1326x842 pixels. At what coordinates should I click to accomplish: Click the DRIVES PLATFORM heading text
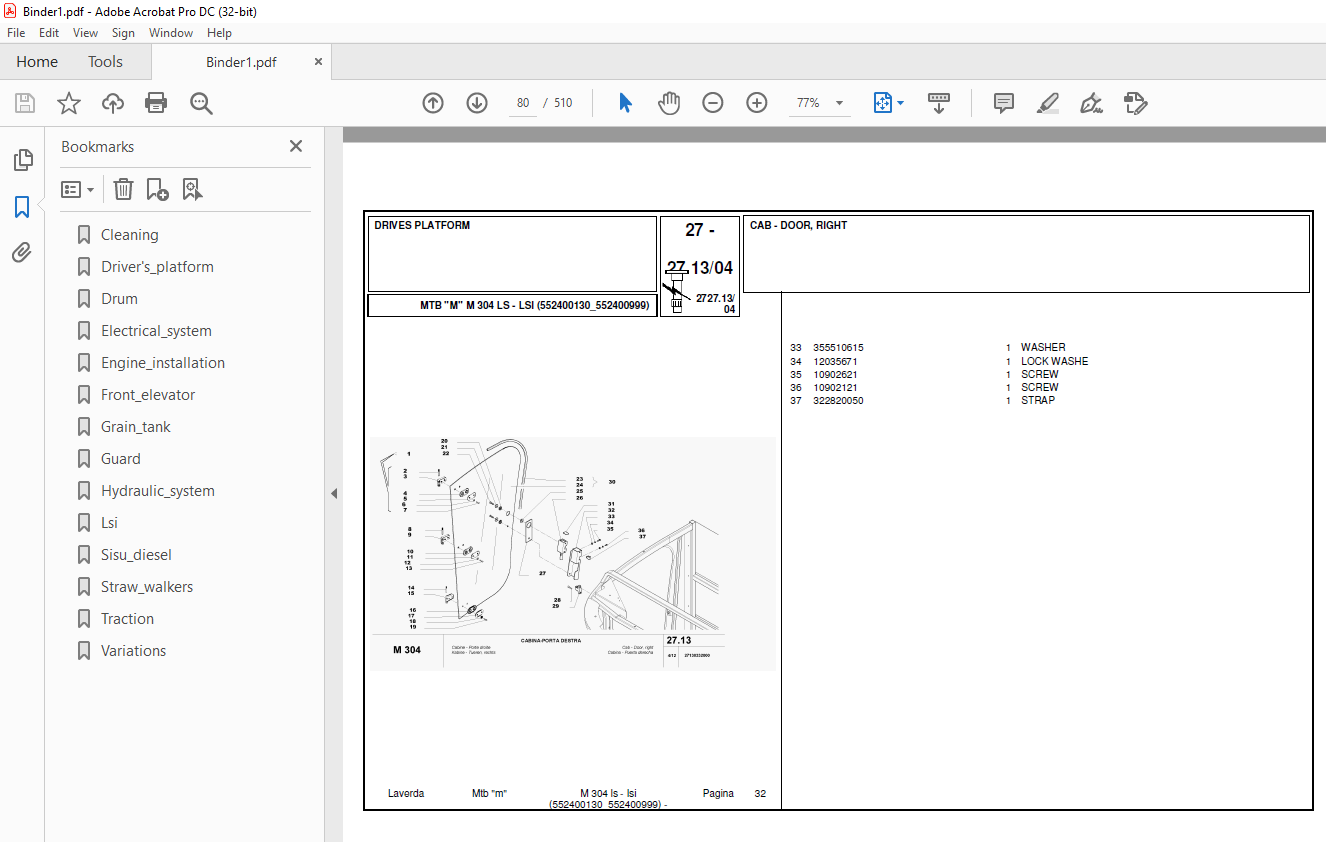[422, 226]
